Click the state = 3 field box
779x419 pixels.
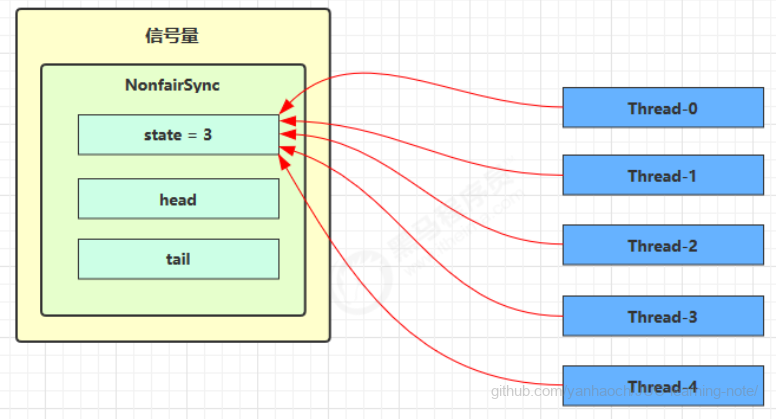pyautogui.click(x=178, y=135)
